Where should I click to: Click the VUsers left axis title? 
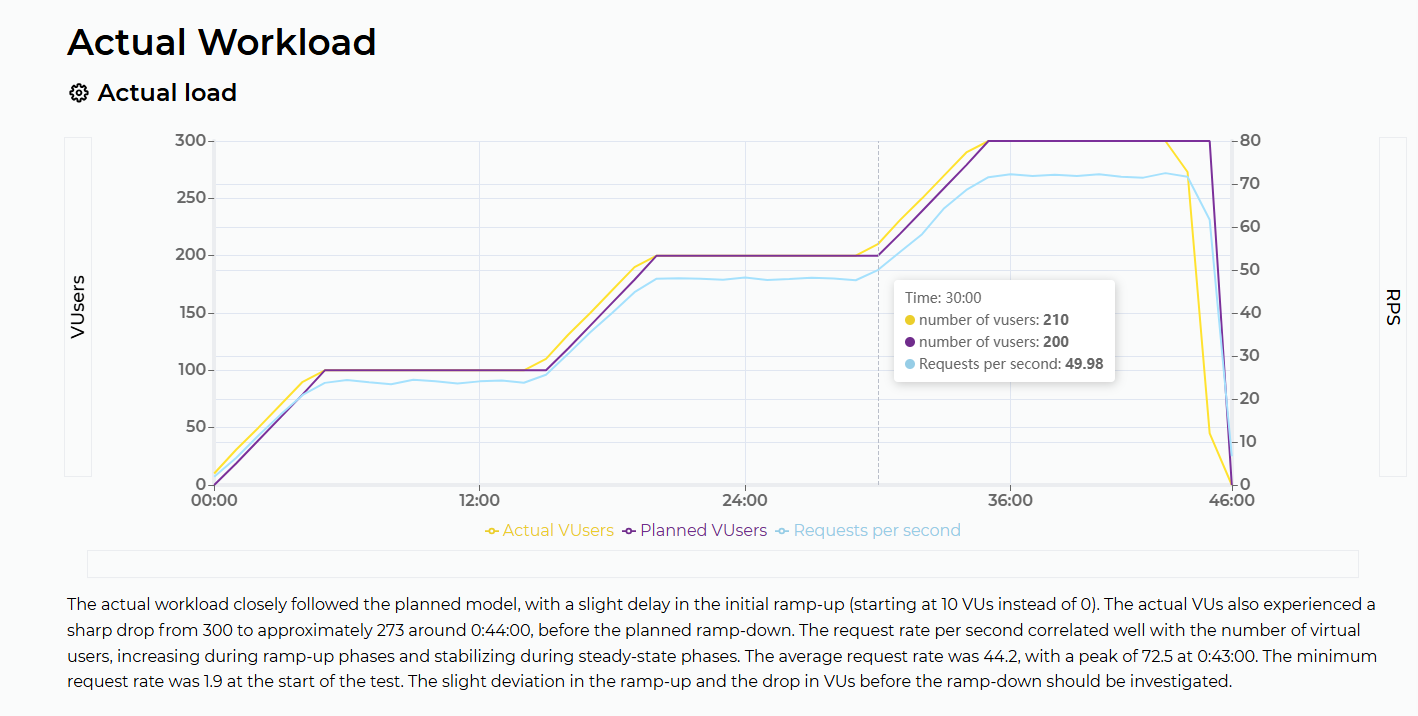click(x=78, y=307)
